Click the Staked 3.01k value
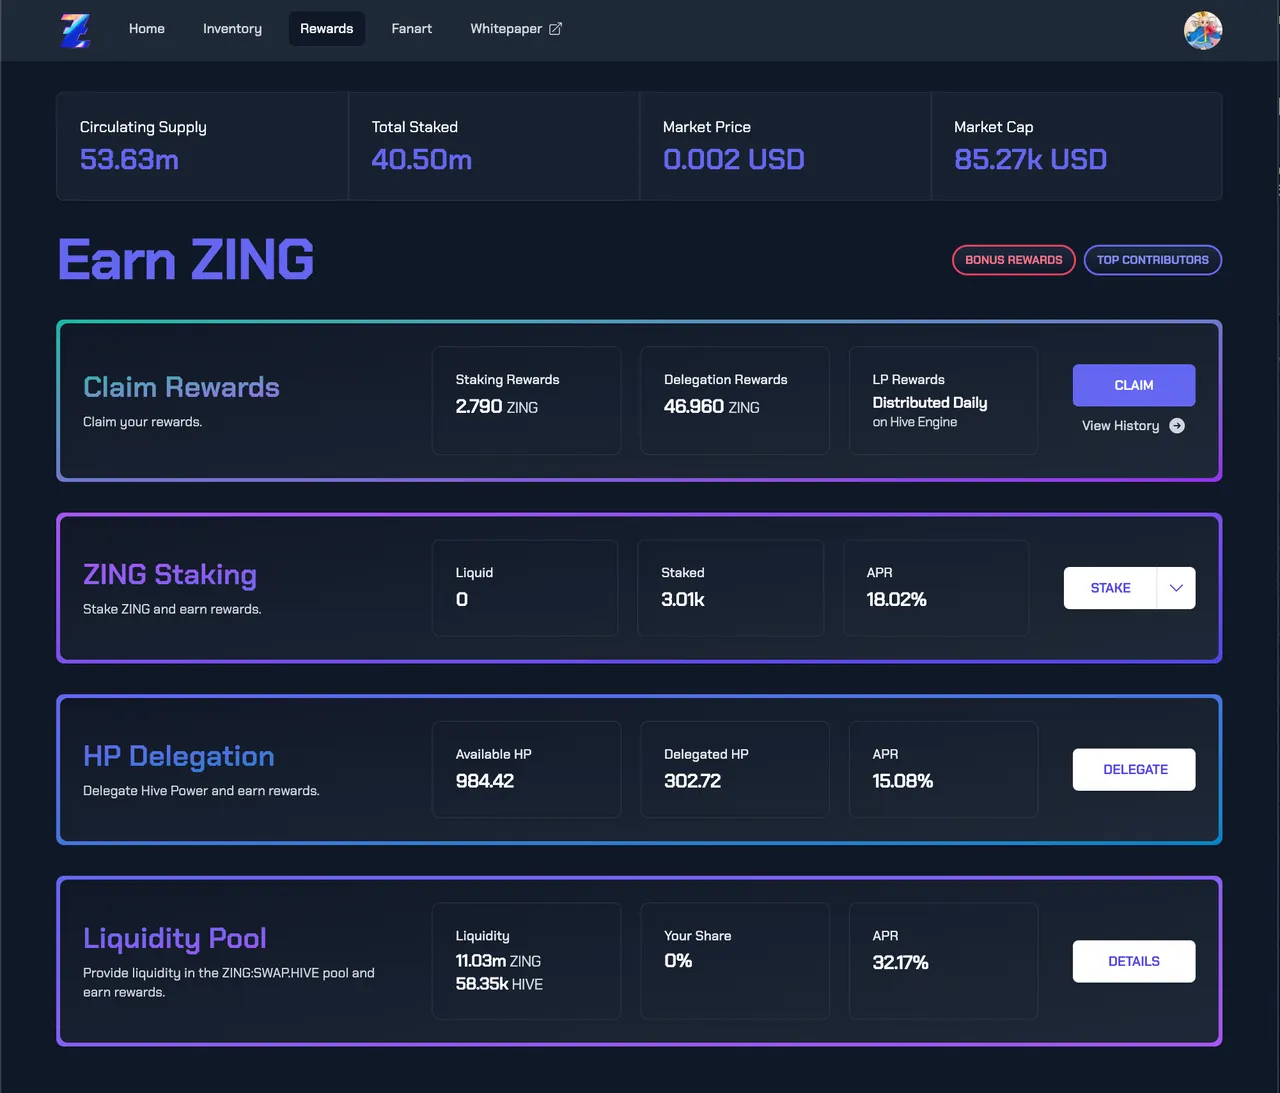1280x1093 pixels. coord(683,600)
